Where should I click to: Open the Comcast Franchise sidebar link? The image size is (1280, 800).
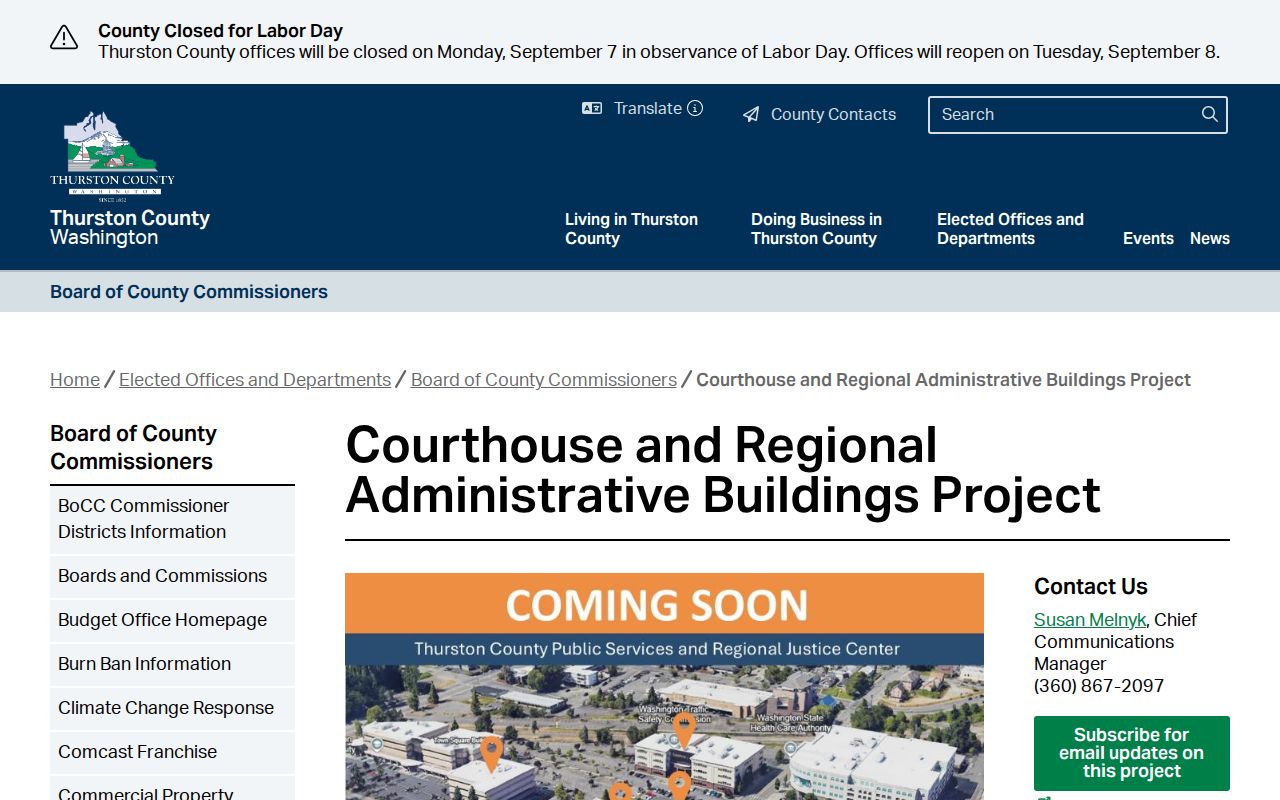click(x=172, y=752)
